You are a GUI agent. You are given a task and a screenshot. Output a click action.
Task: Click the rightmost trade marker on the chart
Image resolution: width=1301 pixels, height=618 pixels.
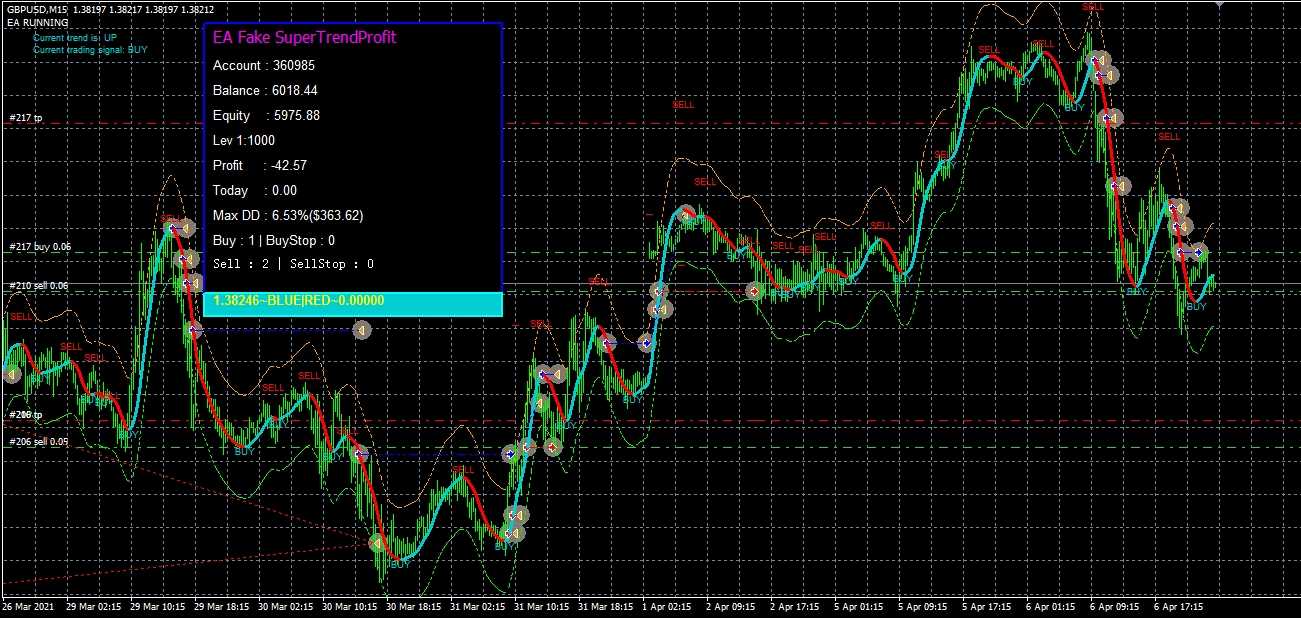point(1199,251)
